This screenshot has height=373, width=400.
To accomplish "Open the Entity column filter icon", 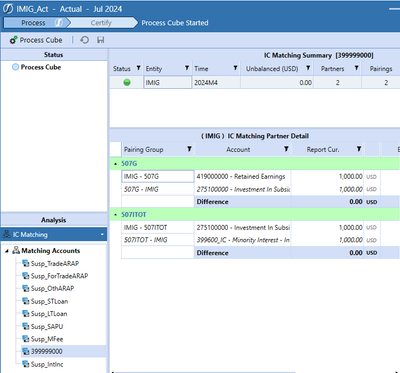I will click(187, 68).
